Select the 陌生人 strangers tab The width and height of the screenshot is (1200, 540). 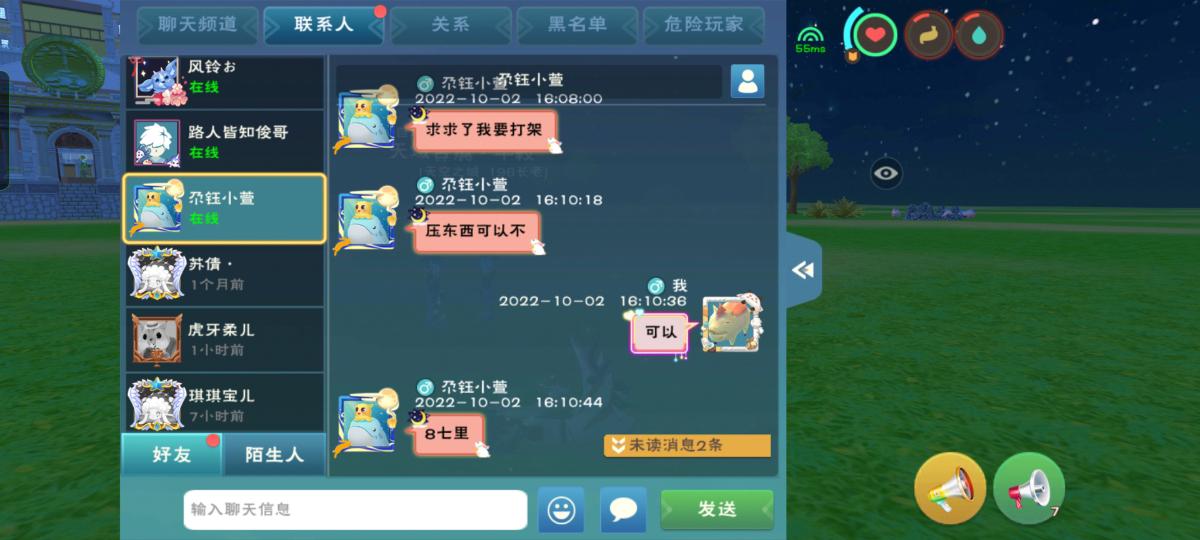(274, 455)
